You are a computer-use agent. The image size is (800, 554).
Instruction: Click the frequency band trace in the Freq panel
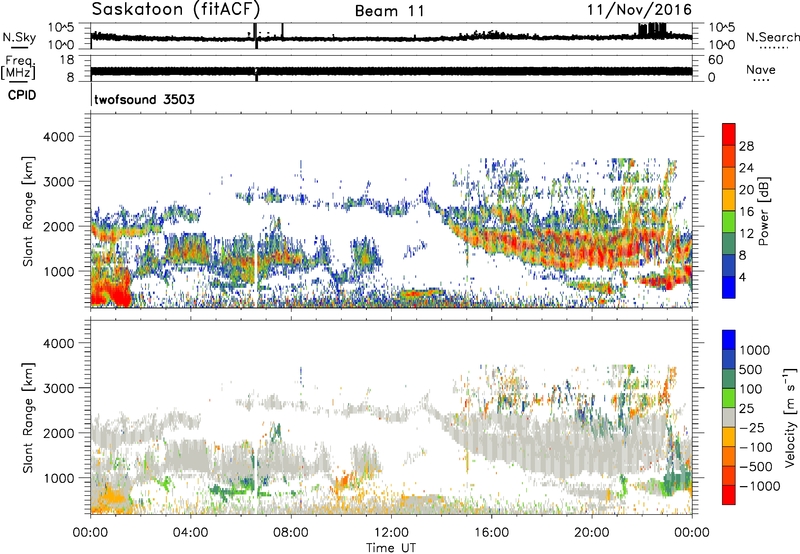click(391, 71)
